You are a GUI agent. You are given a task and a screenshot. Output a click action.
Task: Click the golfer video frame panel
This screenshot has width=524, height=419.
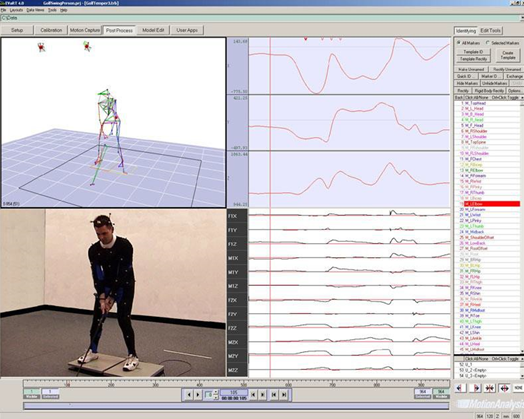[113, 293]
